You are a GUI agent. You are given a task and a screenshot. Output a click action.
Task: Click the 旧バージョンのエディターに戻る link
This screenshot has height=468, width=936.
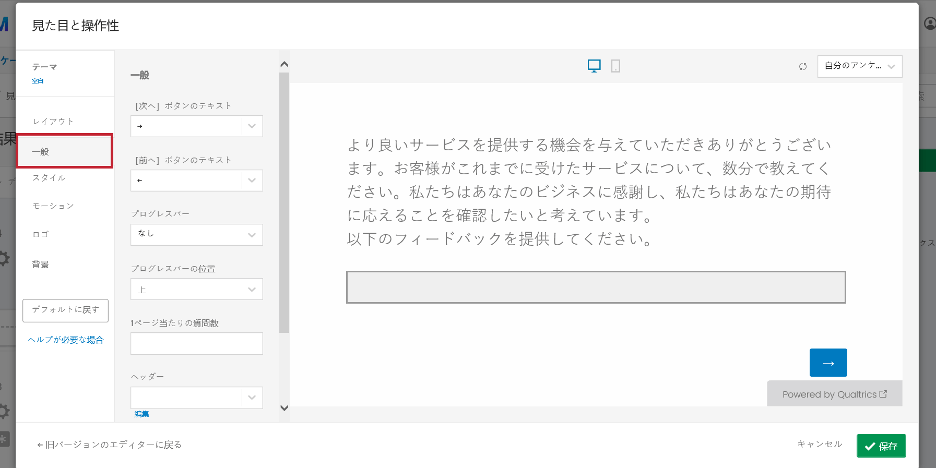click(109, 445)
